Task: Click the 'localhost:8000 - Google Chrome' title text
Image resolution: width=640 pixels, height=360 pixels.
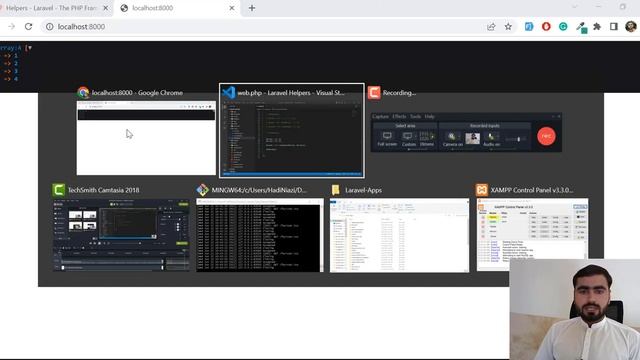Action: [x=137, y=93]
